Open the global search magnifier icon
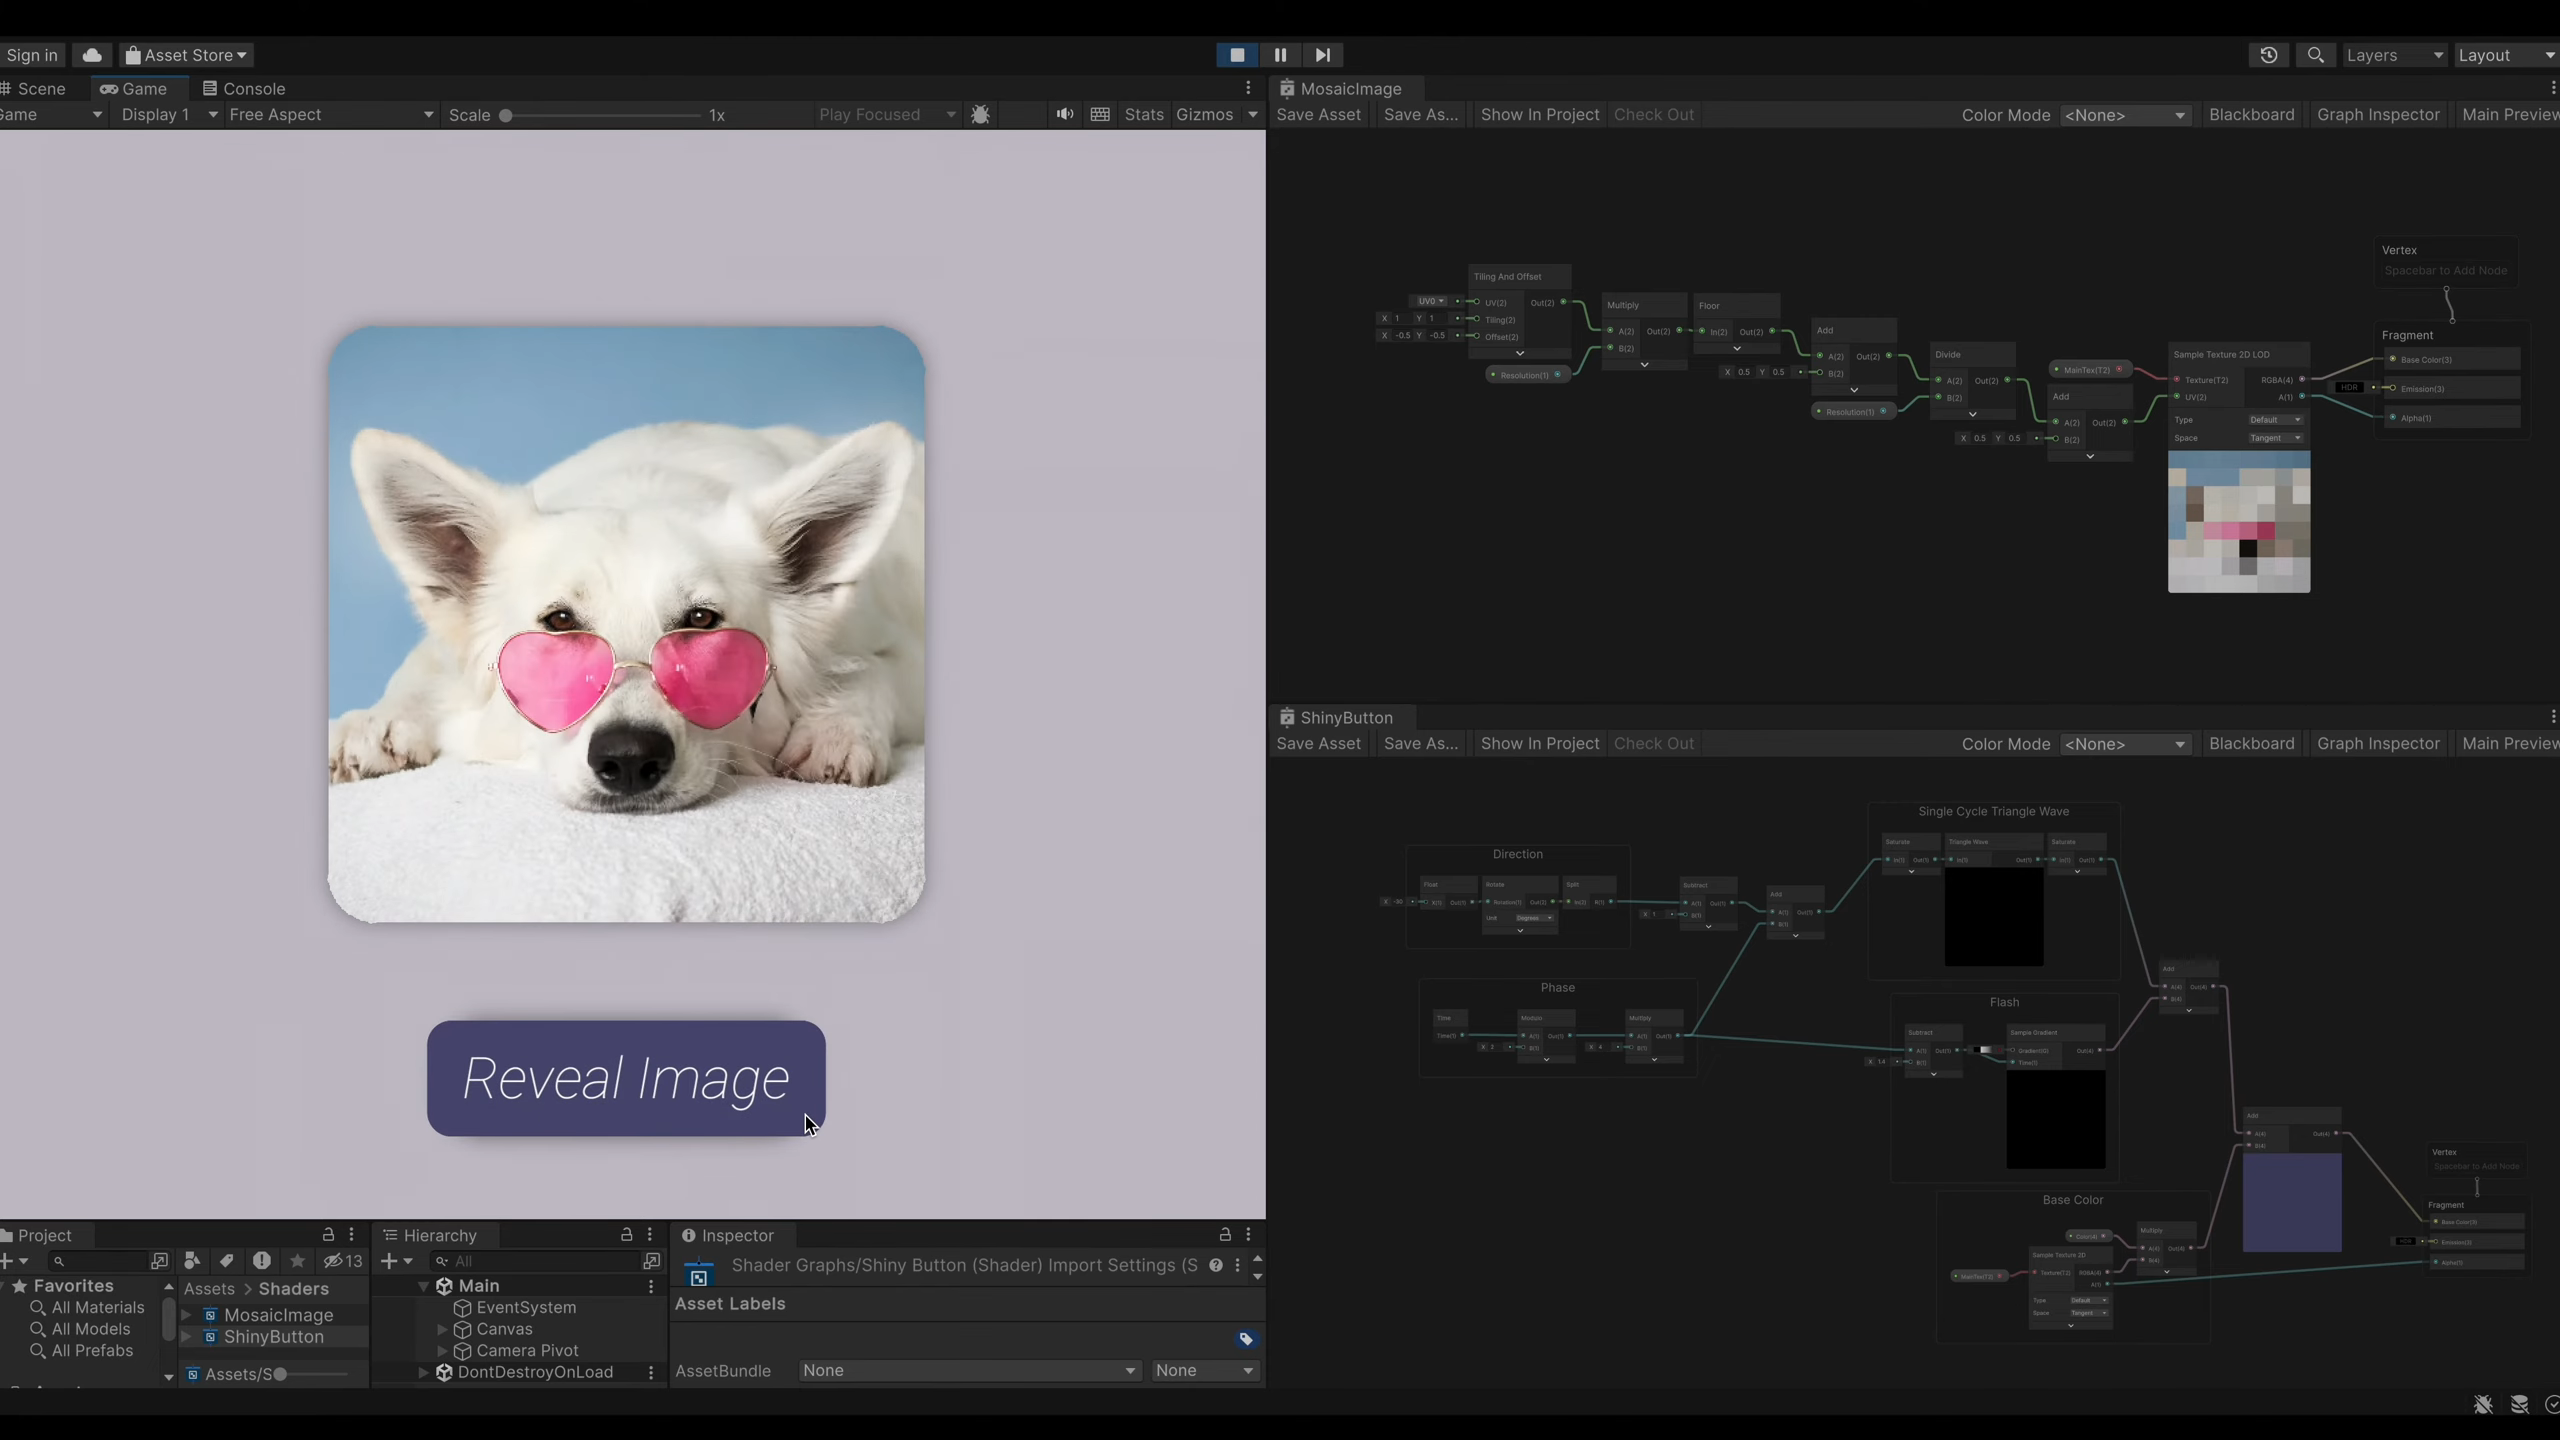2560x1440 pixels. (2315, 55)
